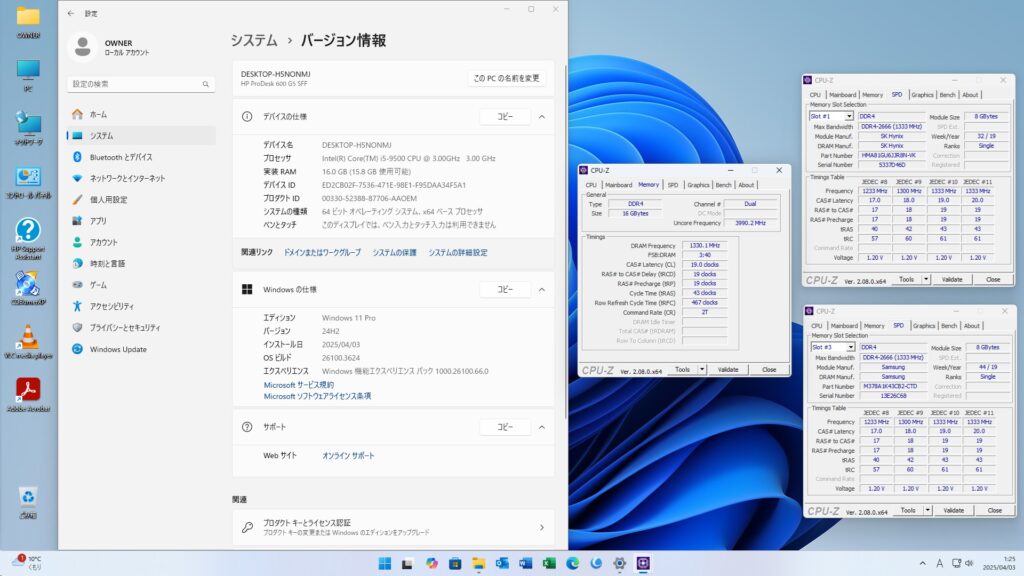
Task: Open the Recycle Bin on the desktop
Action: (x=27, y=497)
